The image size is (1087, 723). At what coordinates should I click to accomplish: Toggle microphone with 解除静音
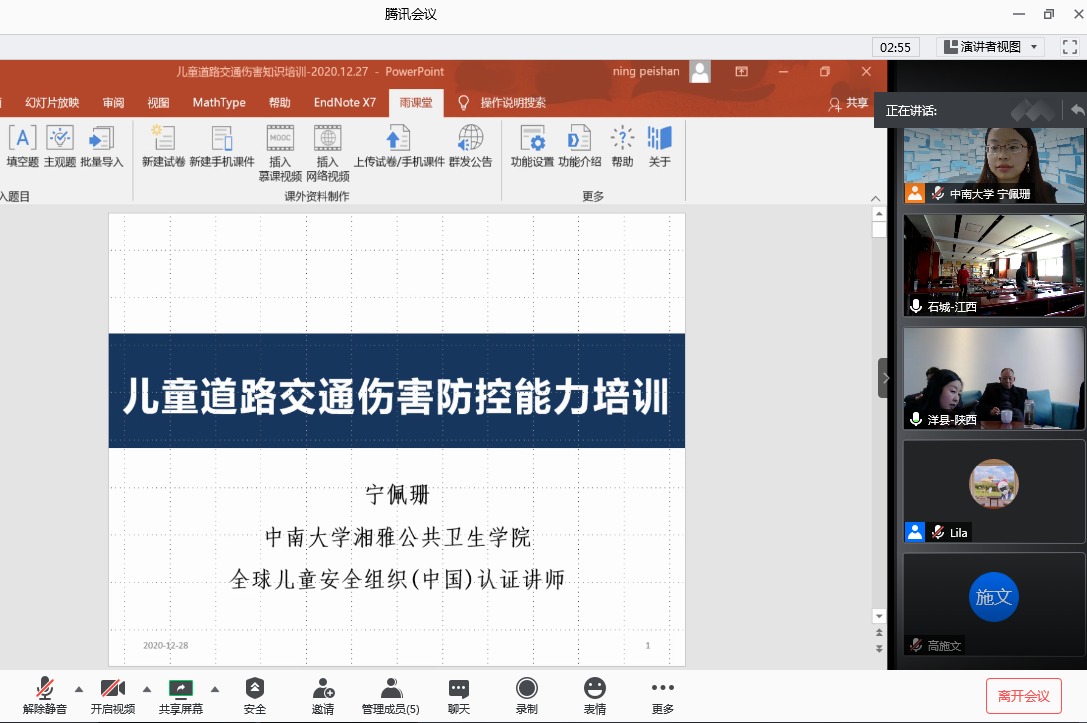(45, 696)
